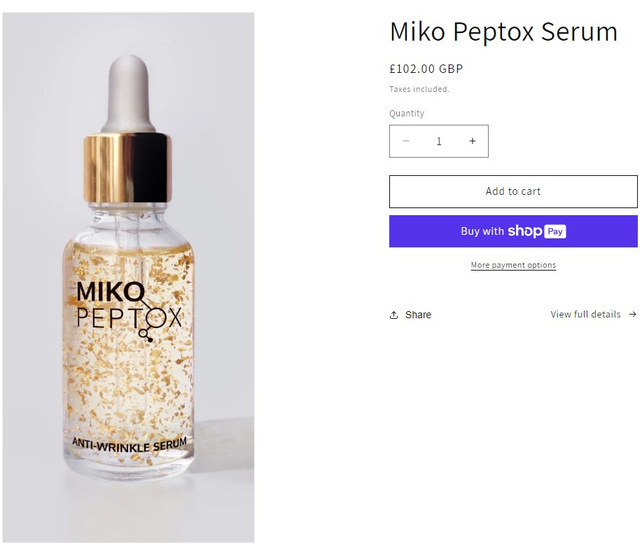Buy now with the Shop Pay button
The height and width of the screenshot is (546, 642).
tap(513, 231)
